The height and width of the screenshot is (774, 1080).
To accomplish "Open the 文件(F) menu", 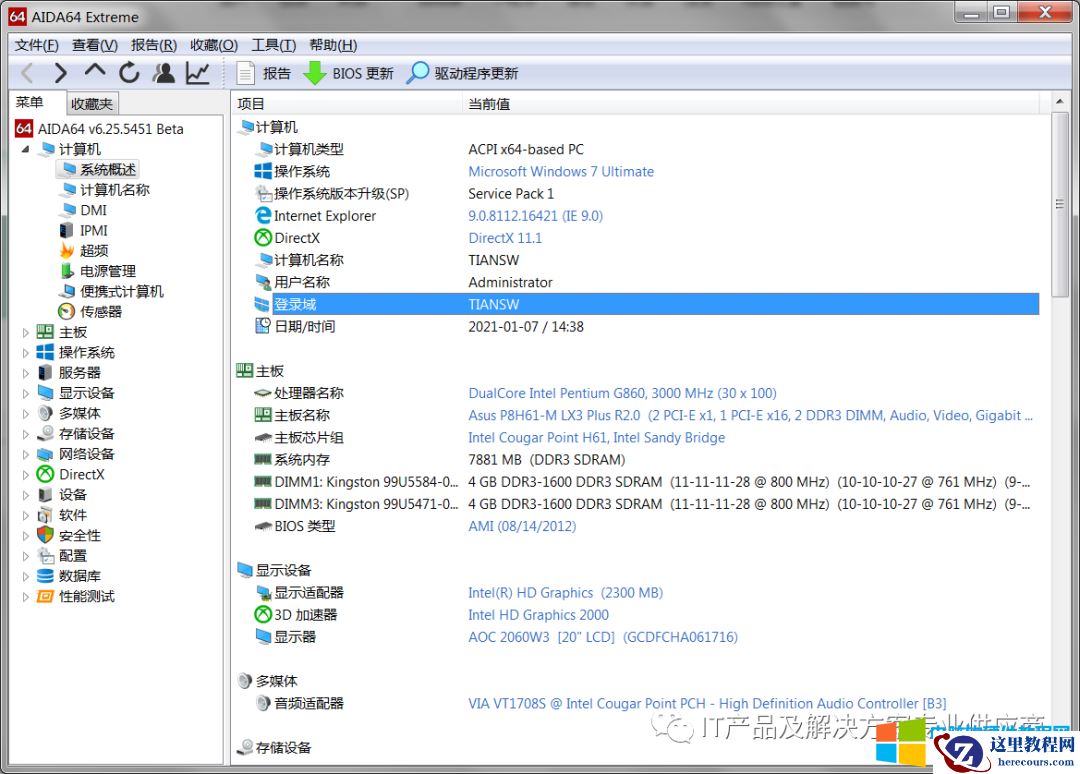I will click(37, 45).
